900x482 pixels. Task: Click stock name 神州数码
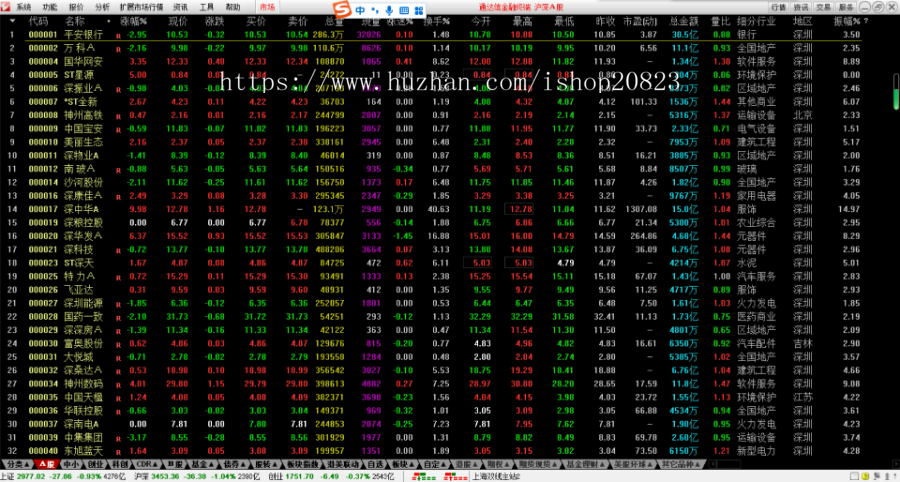click(83, 384)
